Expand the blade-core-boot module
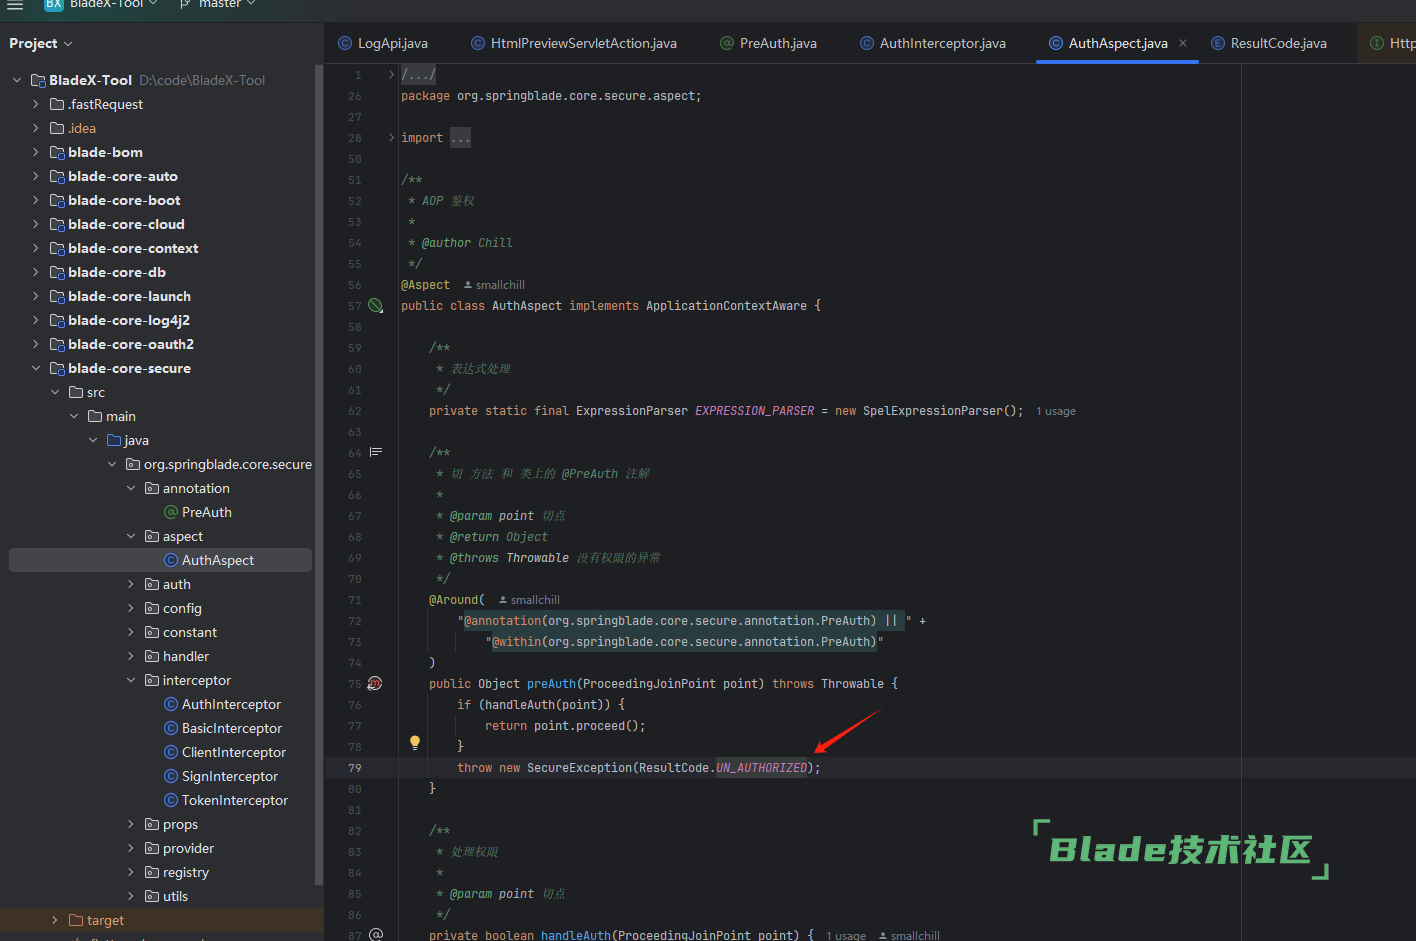Viewport: 1416px width, 941px height. pos(36,200)
